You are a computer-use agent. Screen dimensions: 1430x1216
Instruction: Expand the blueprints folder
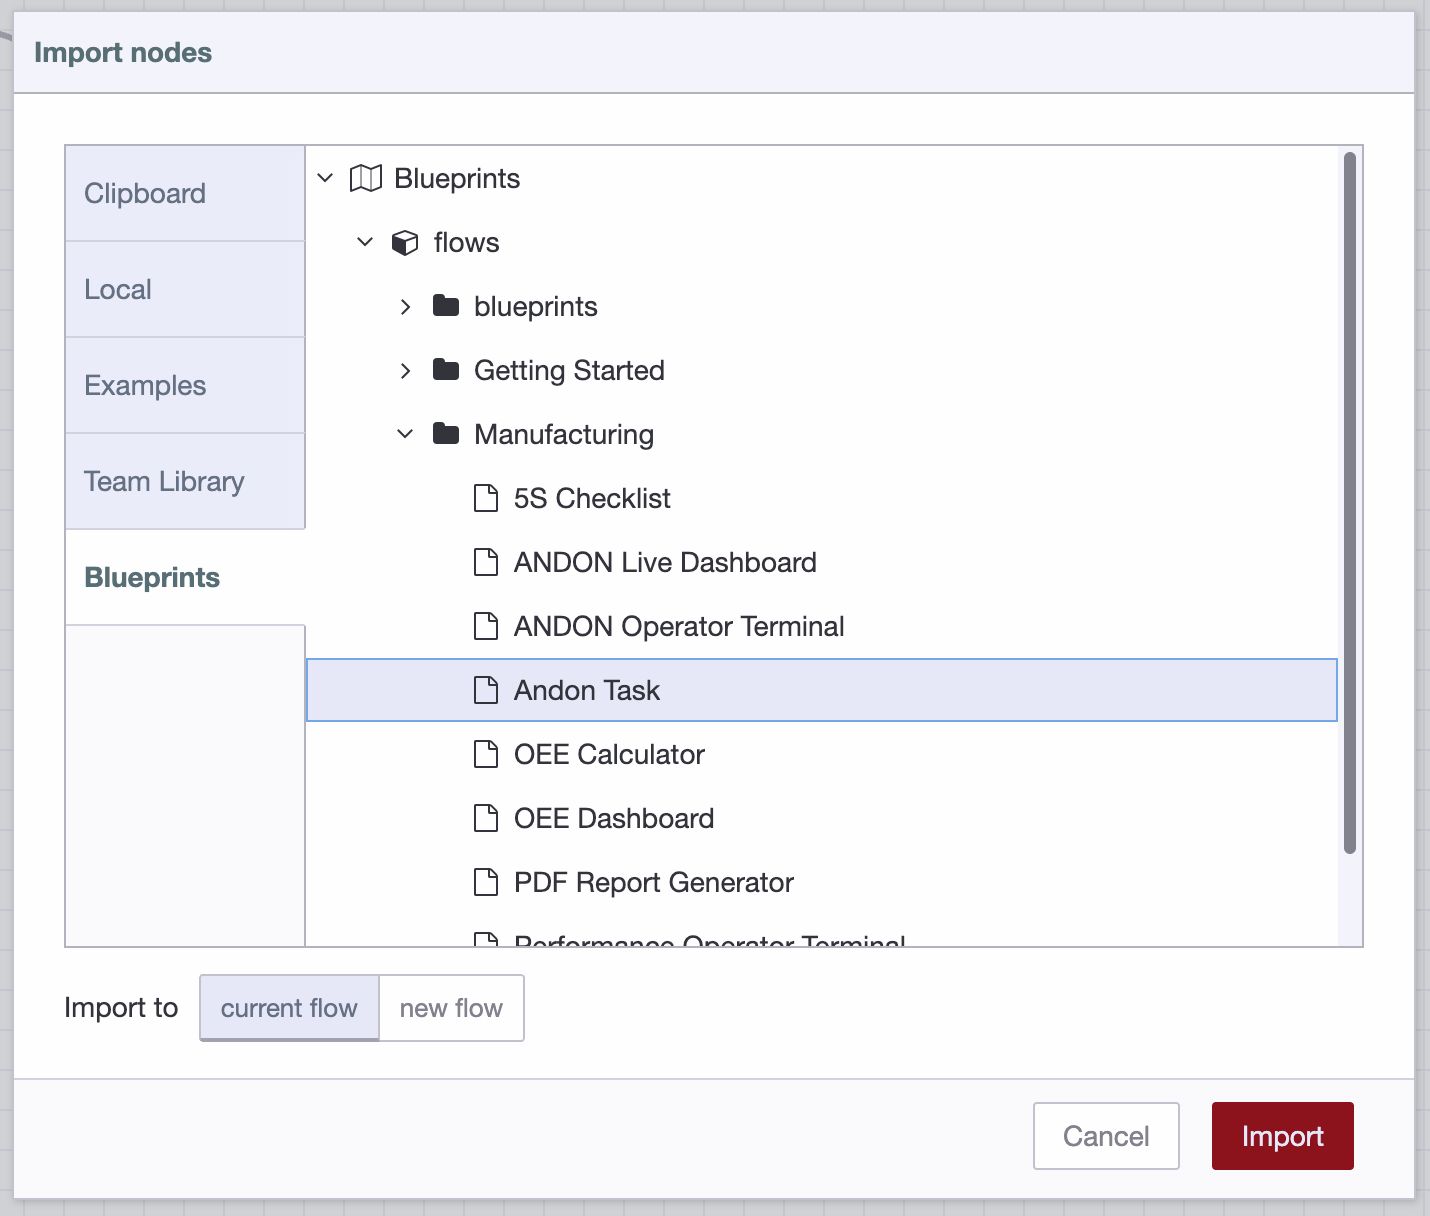click(406, 307)
